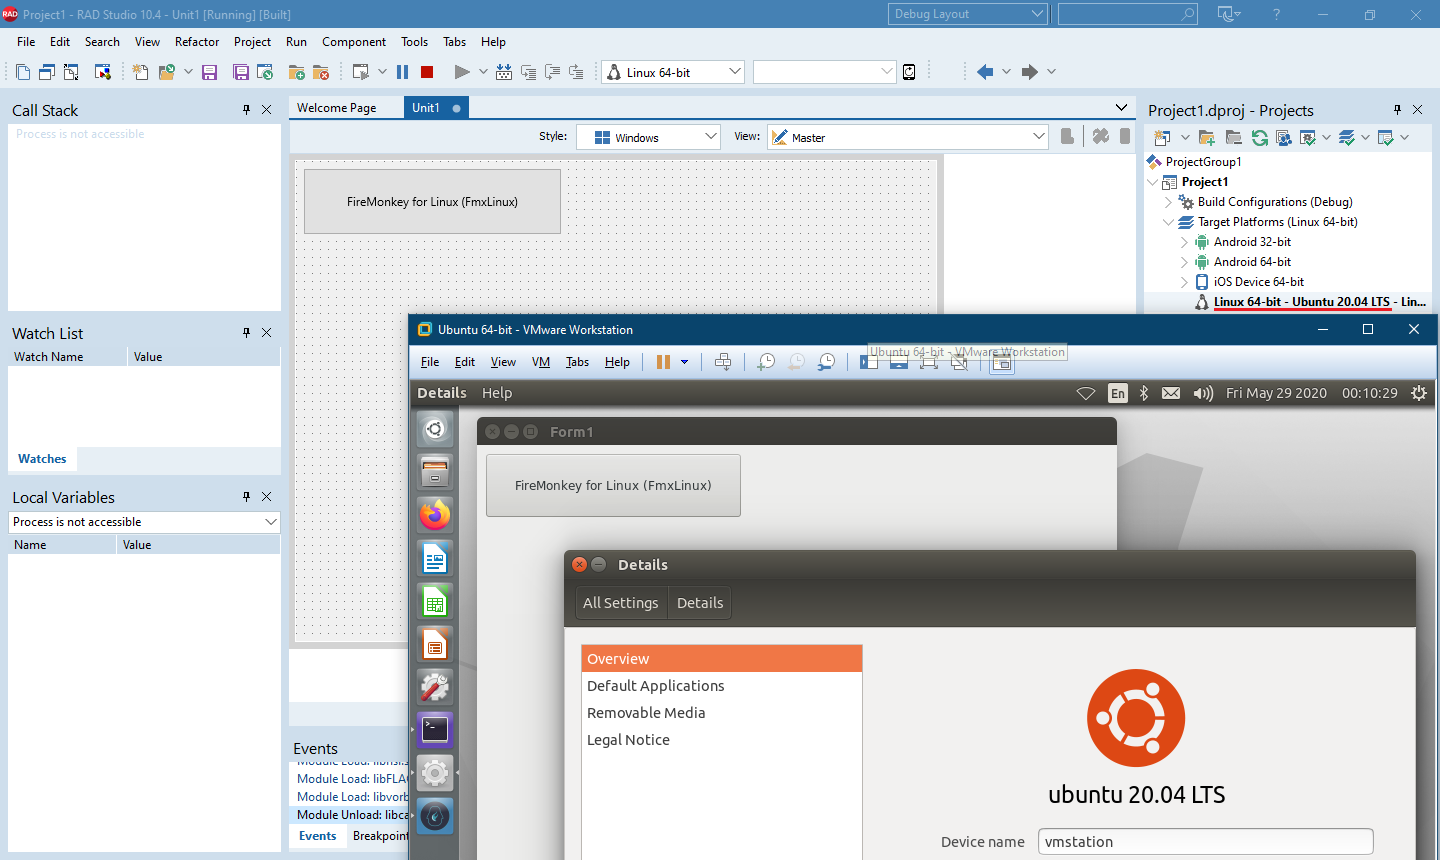Open the Debug Layout dropdown in title bar
Image resolution: width=1440 pixels, height=860 pixels.
coord(1037,14)
